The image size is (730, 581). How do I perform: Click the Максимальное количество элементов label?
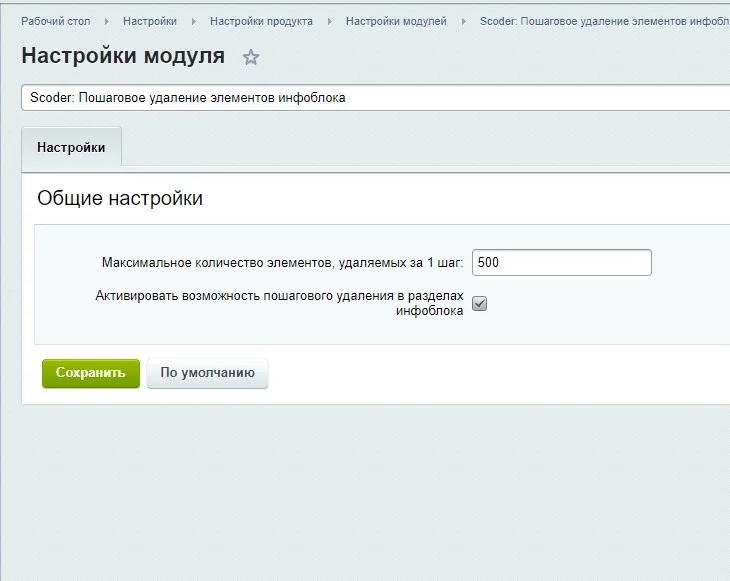tap(282, 263)
